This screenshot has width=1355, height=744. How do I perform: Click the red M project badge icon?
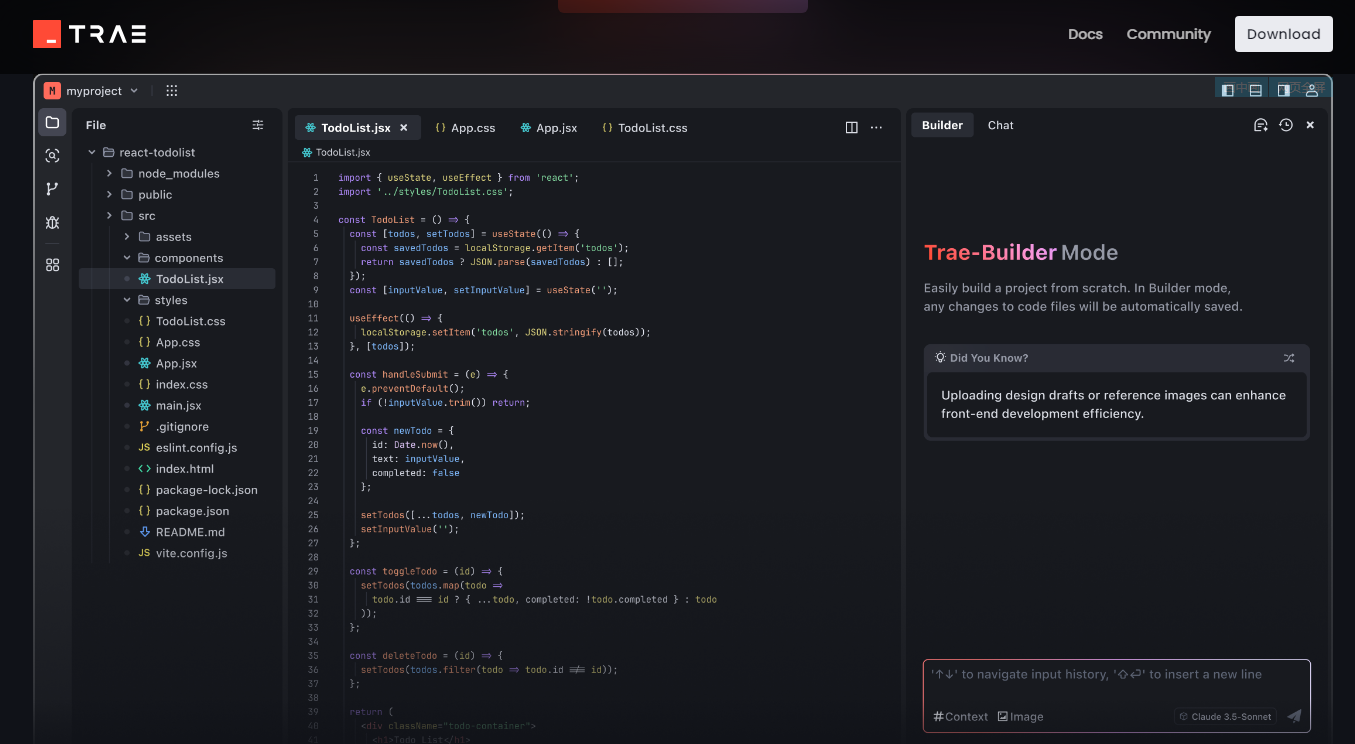pos(52,90)
